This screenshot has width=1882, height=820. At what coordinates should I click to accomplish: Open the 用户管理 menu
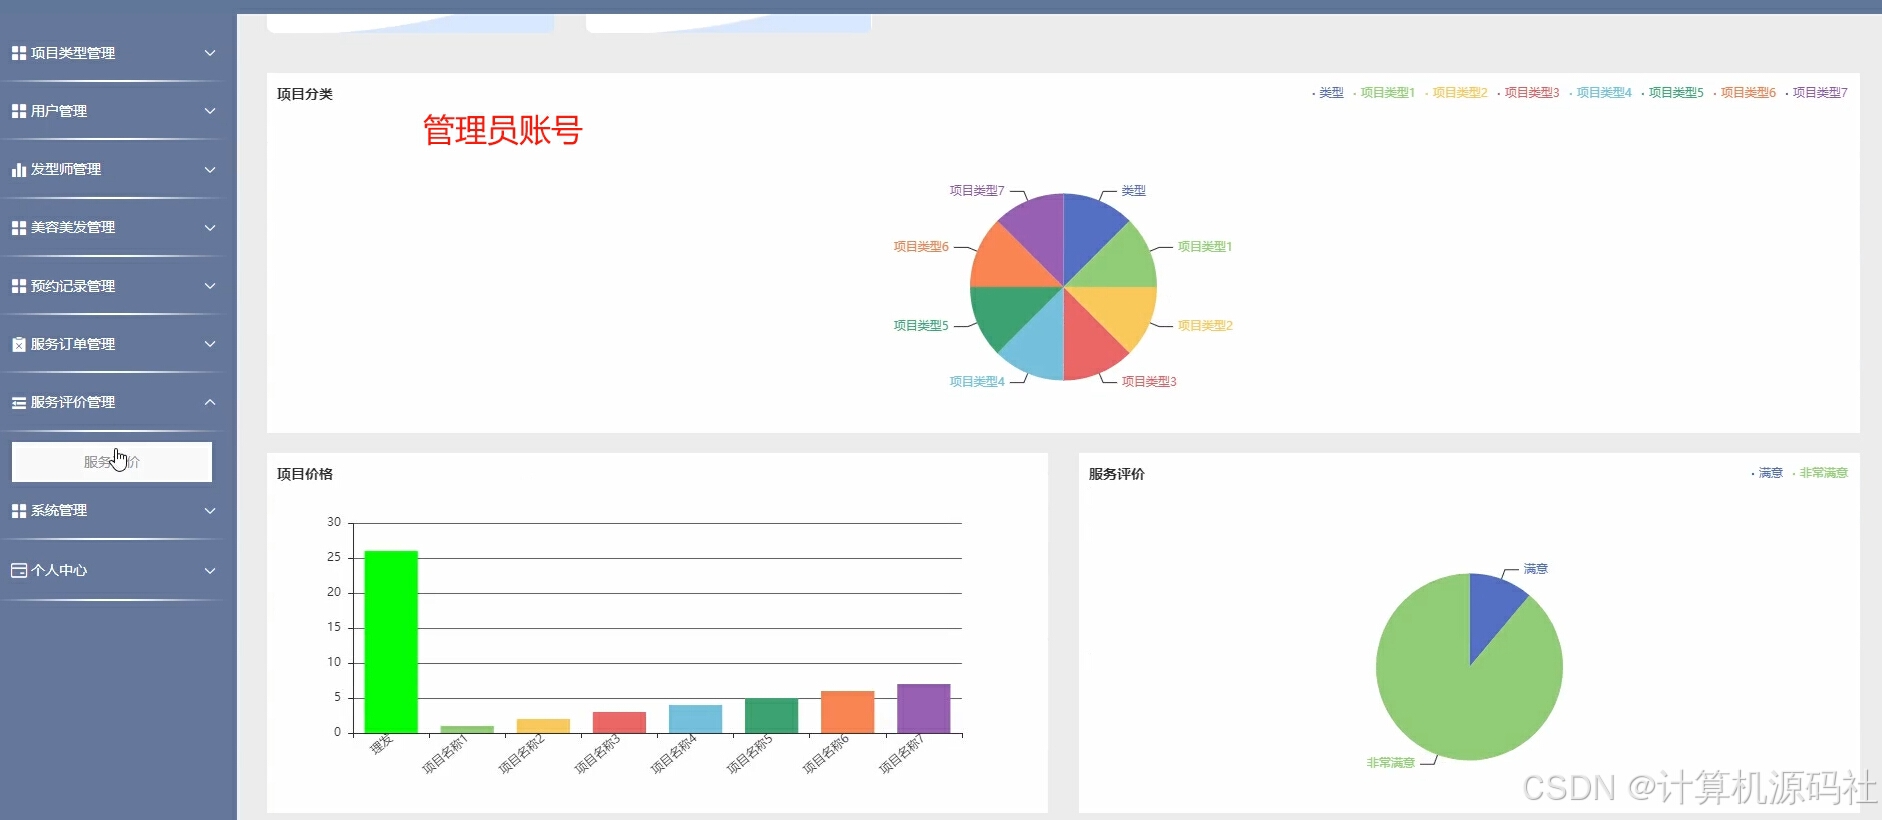pyautogui.click(x=113, y=111)
